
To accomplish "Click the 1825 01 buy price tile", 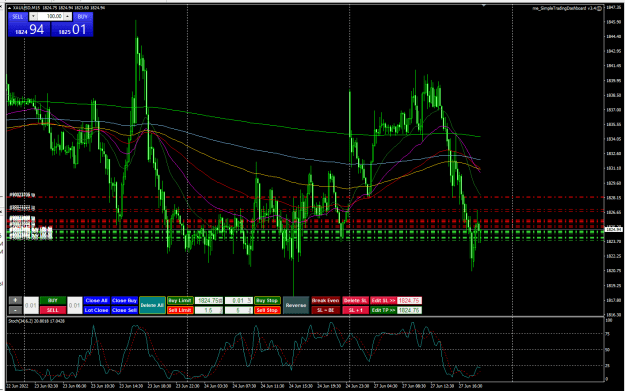I will pos(72,29).
